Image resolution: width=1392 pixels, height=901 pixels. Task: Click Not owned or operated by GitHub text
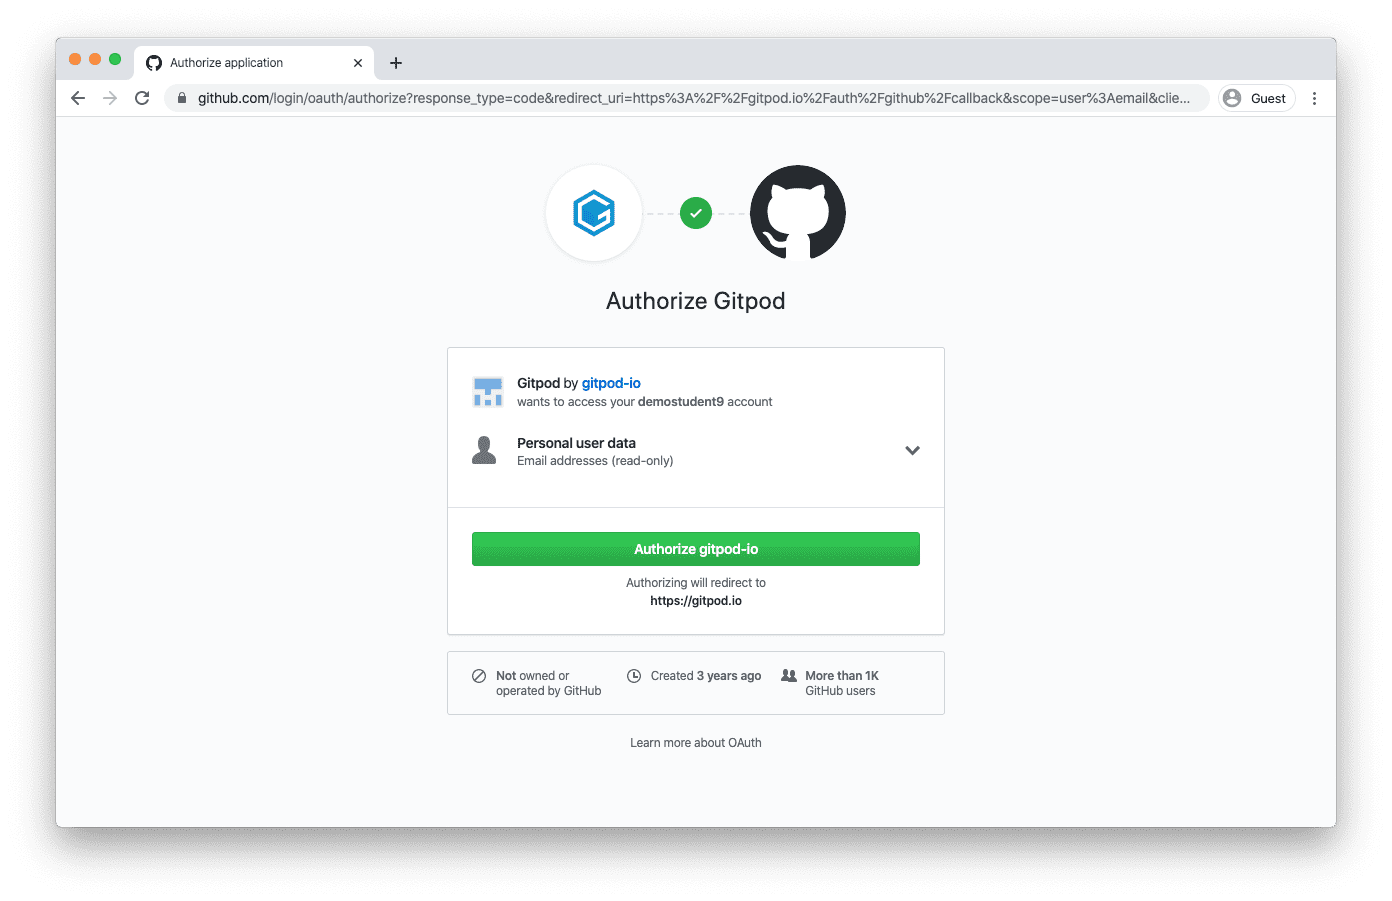pos(549,683)
